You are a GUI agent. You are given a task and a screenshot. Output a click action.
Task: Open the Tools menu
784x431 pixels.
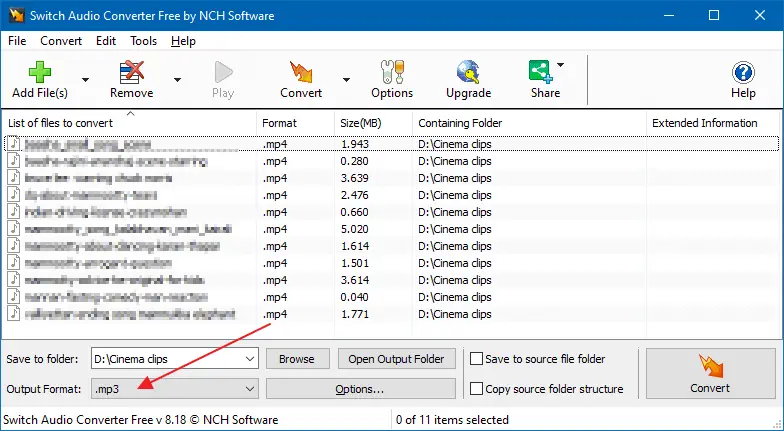coord(144,41)
